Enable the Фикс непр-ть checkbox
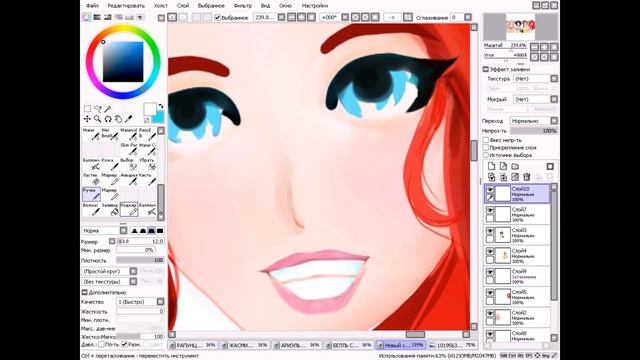 486,140
